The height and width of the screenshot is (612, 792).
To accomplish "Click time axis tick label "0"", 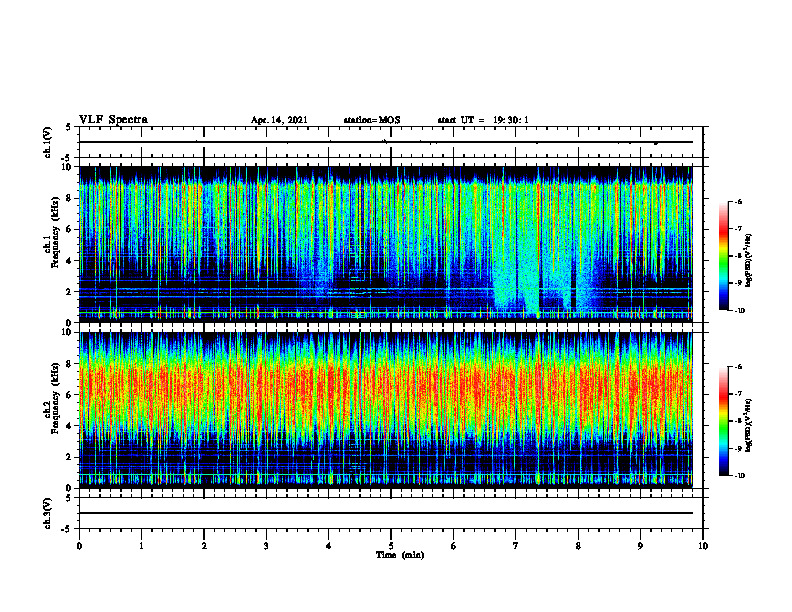I will click(79, 546).
